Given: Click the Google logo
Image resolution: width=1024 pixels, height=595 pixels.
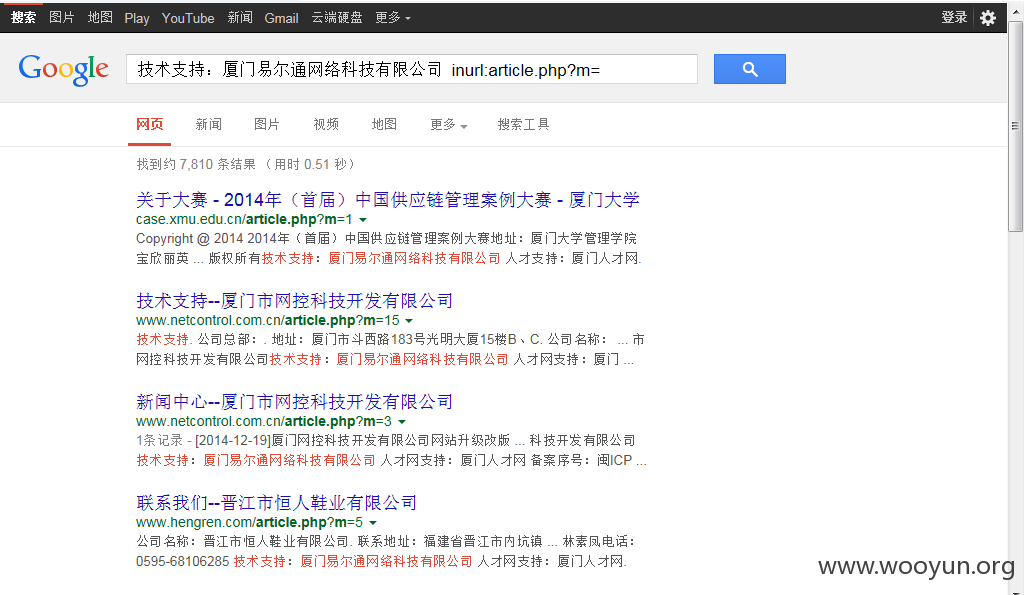Looking at the screenshot, I should 63,69.
